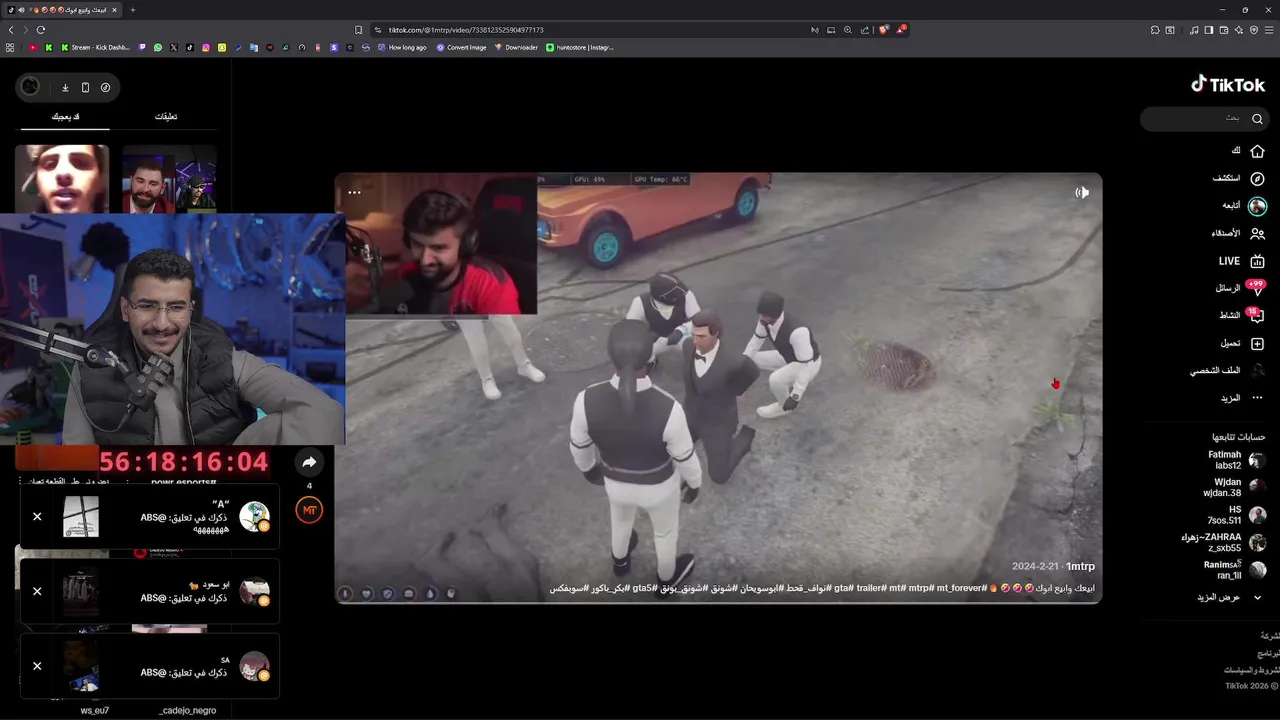Close the TikTok browser tab

click(x=114, y=10)
